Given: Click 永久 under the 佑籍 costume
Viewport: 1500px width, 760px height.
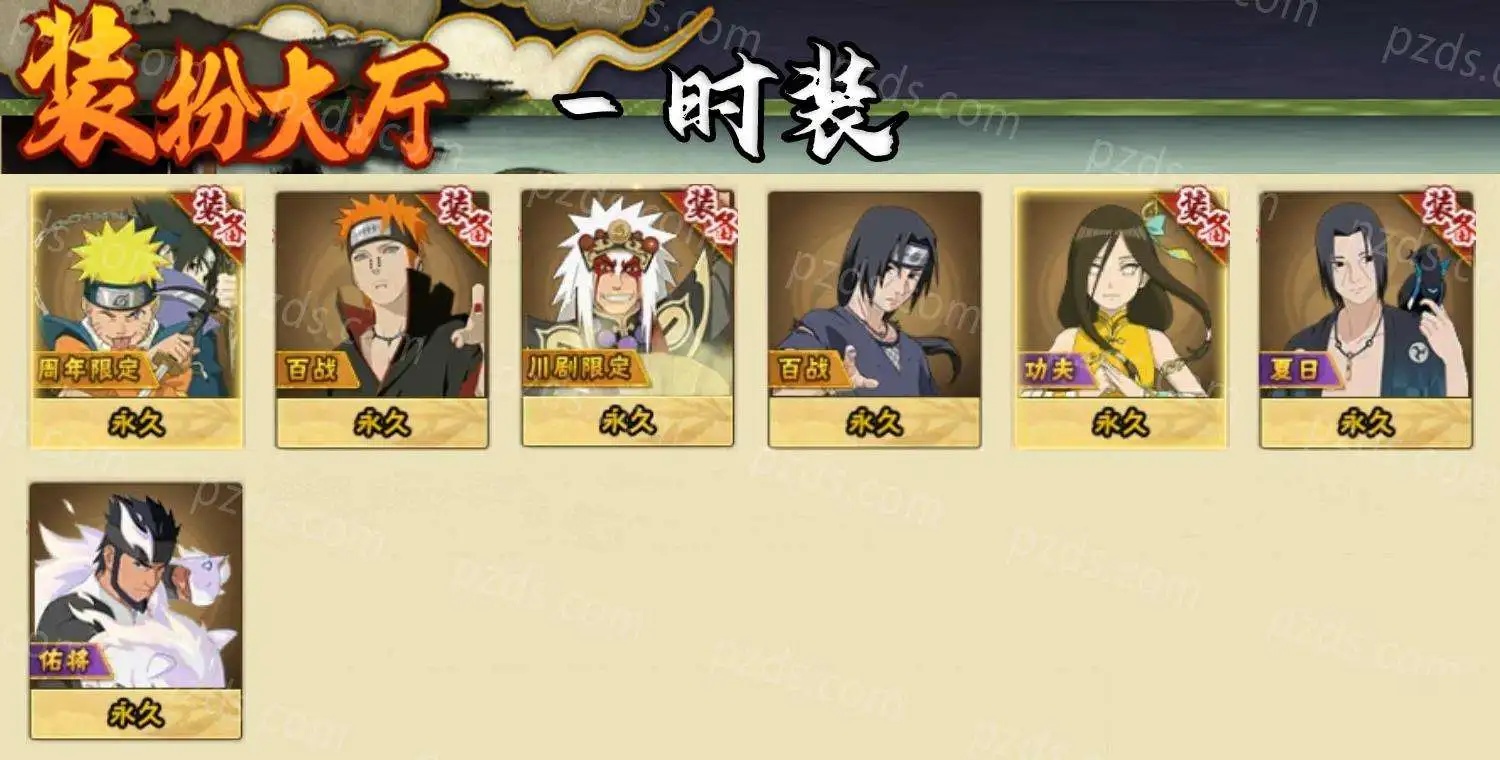Looking at the screenshot, I should click(136, 715).
